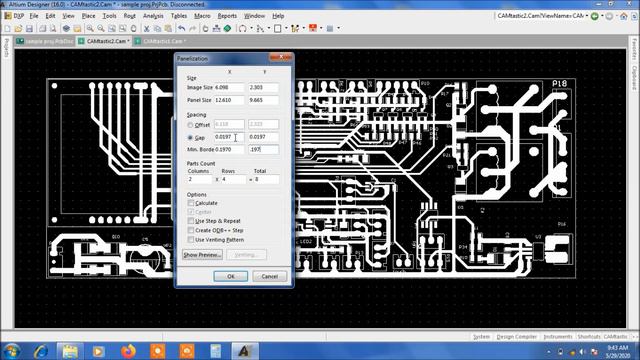Viewport: 640px width, 360px height.
Task: Switch to the sample proj.PcbDoc tab
Action: point(45,41)
